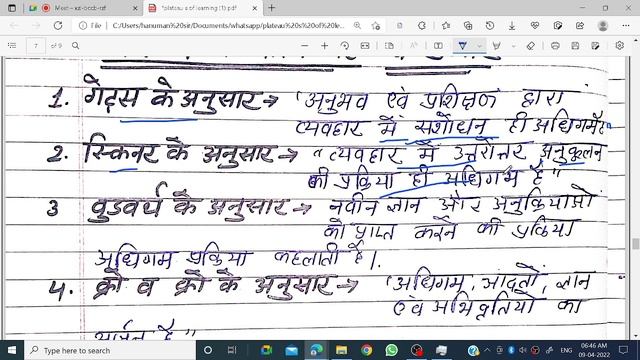Select the Highlight tool
This screenshot has width=640, height=360.
497,46
